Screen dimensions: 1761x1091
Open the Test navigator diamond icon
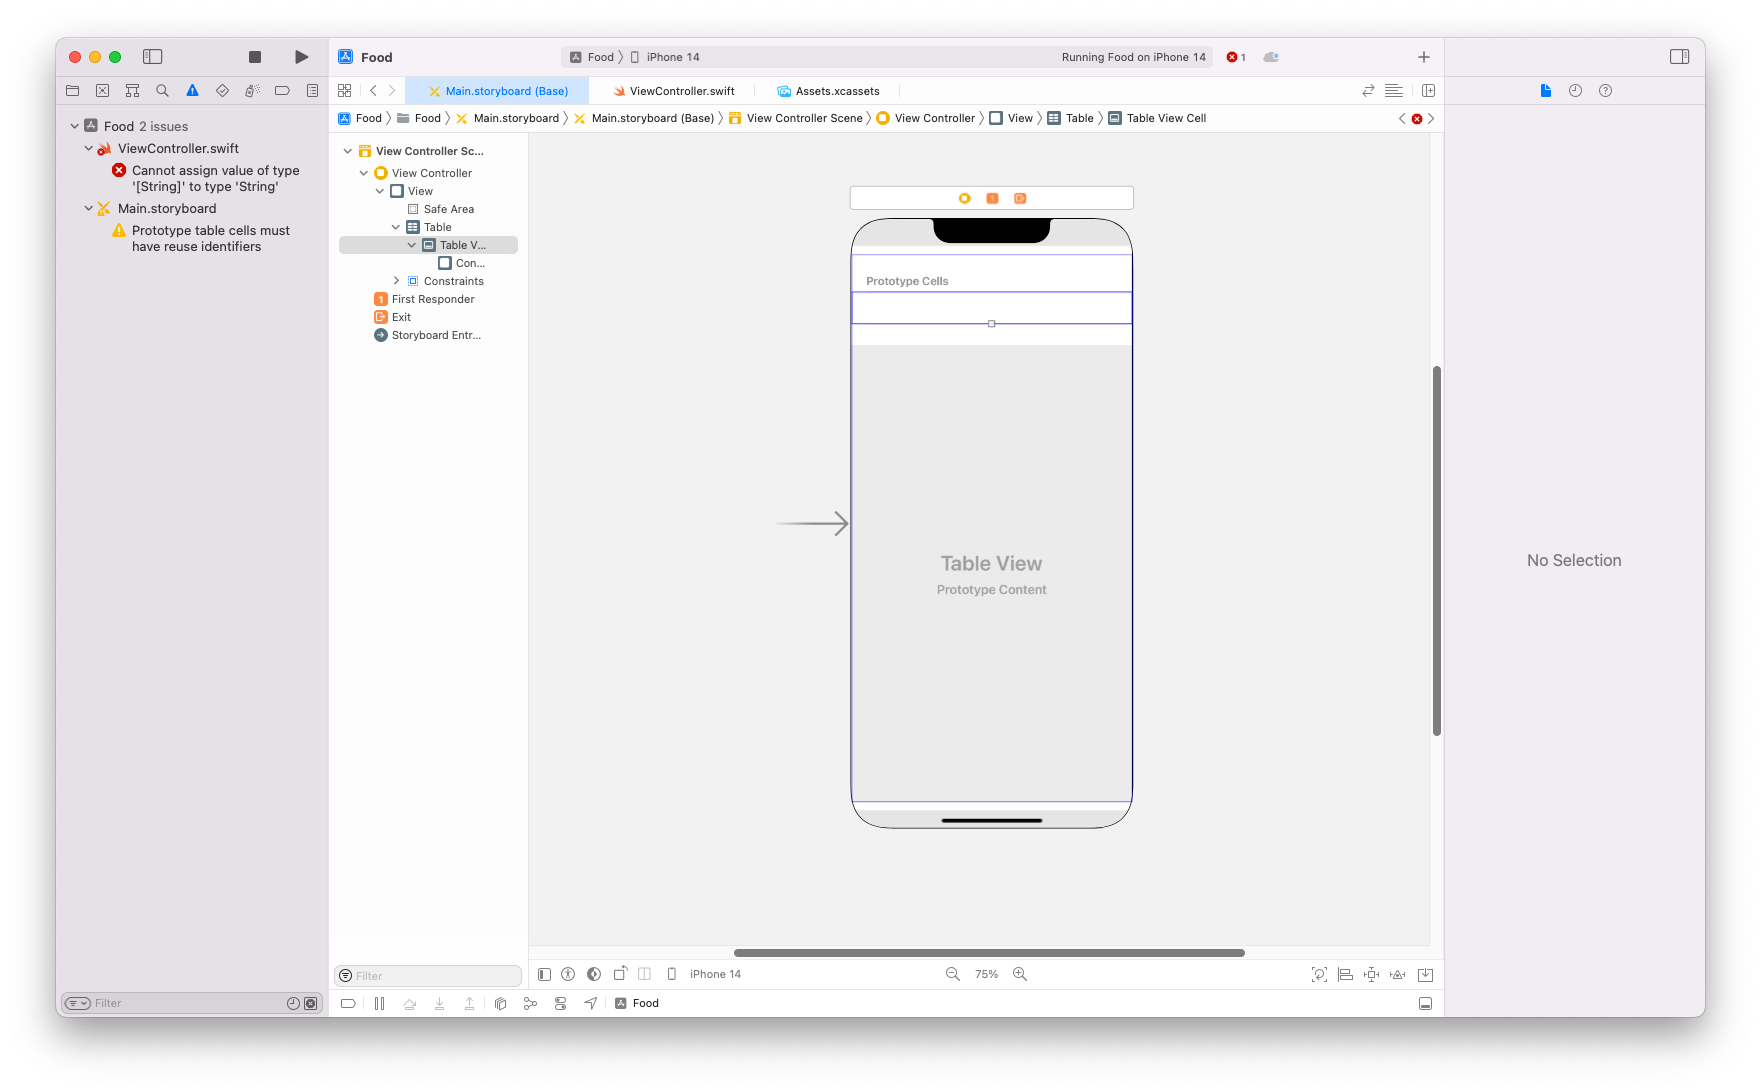tap(222, 91)
